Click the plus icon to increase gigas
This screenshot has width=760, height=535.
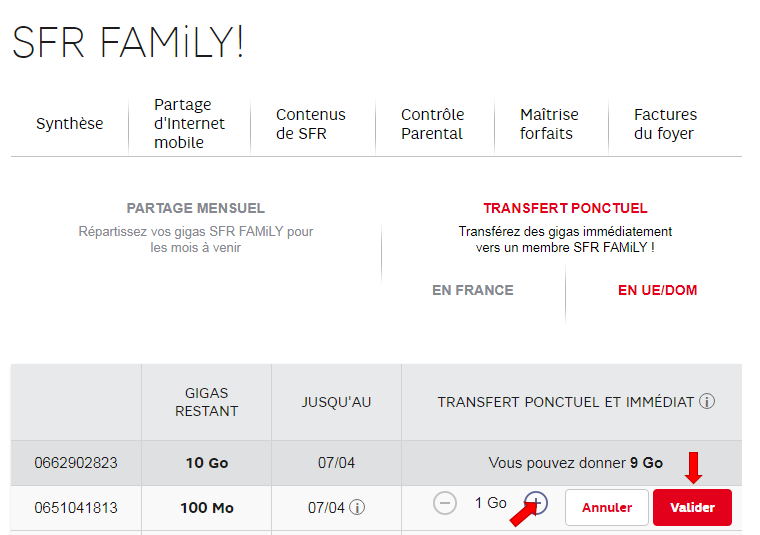pyautogui.click(x=537, y=503)
